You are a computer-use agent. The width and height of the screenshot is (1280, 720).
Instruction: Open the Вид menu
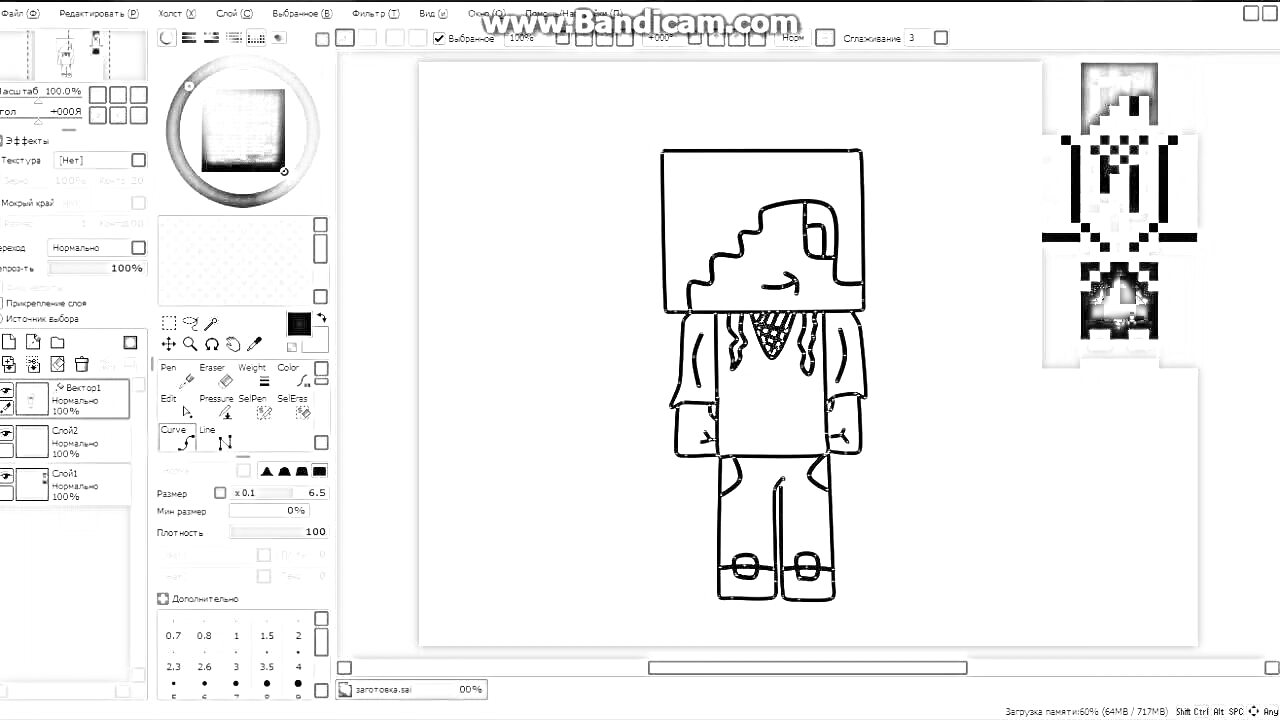coord(432,14)
